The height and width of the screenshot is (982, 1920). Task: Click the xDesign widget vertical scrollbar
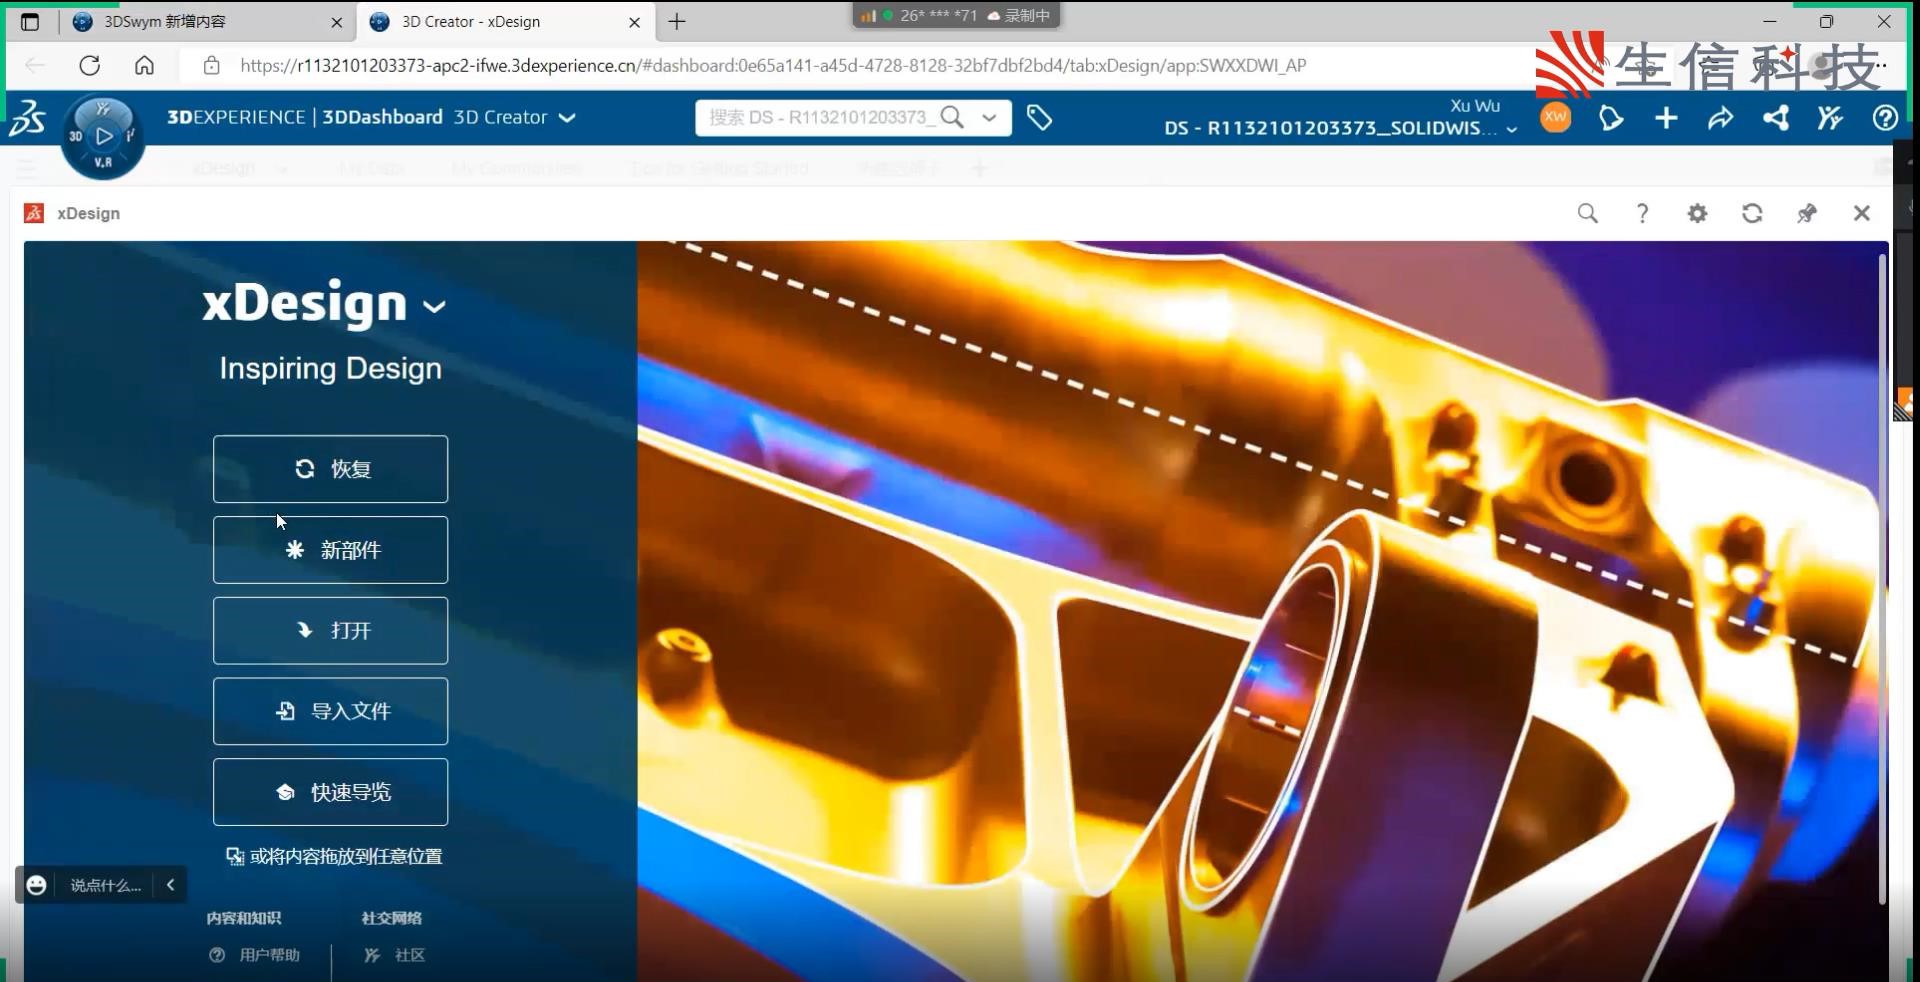(x=1881, y=580)
